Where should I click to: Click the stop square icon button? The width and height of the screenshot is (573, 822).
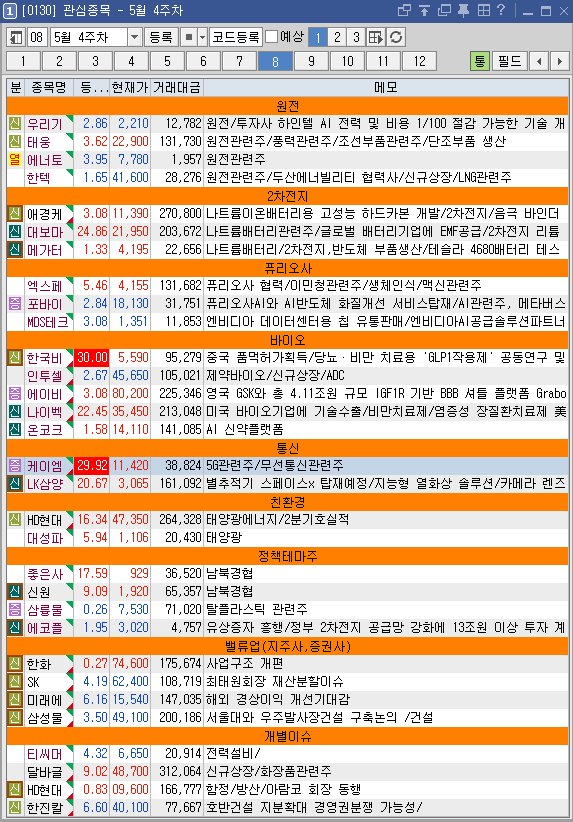pyautogui.click(x=188, y=37)
